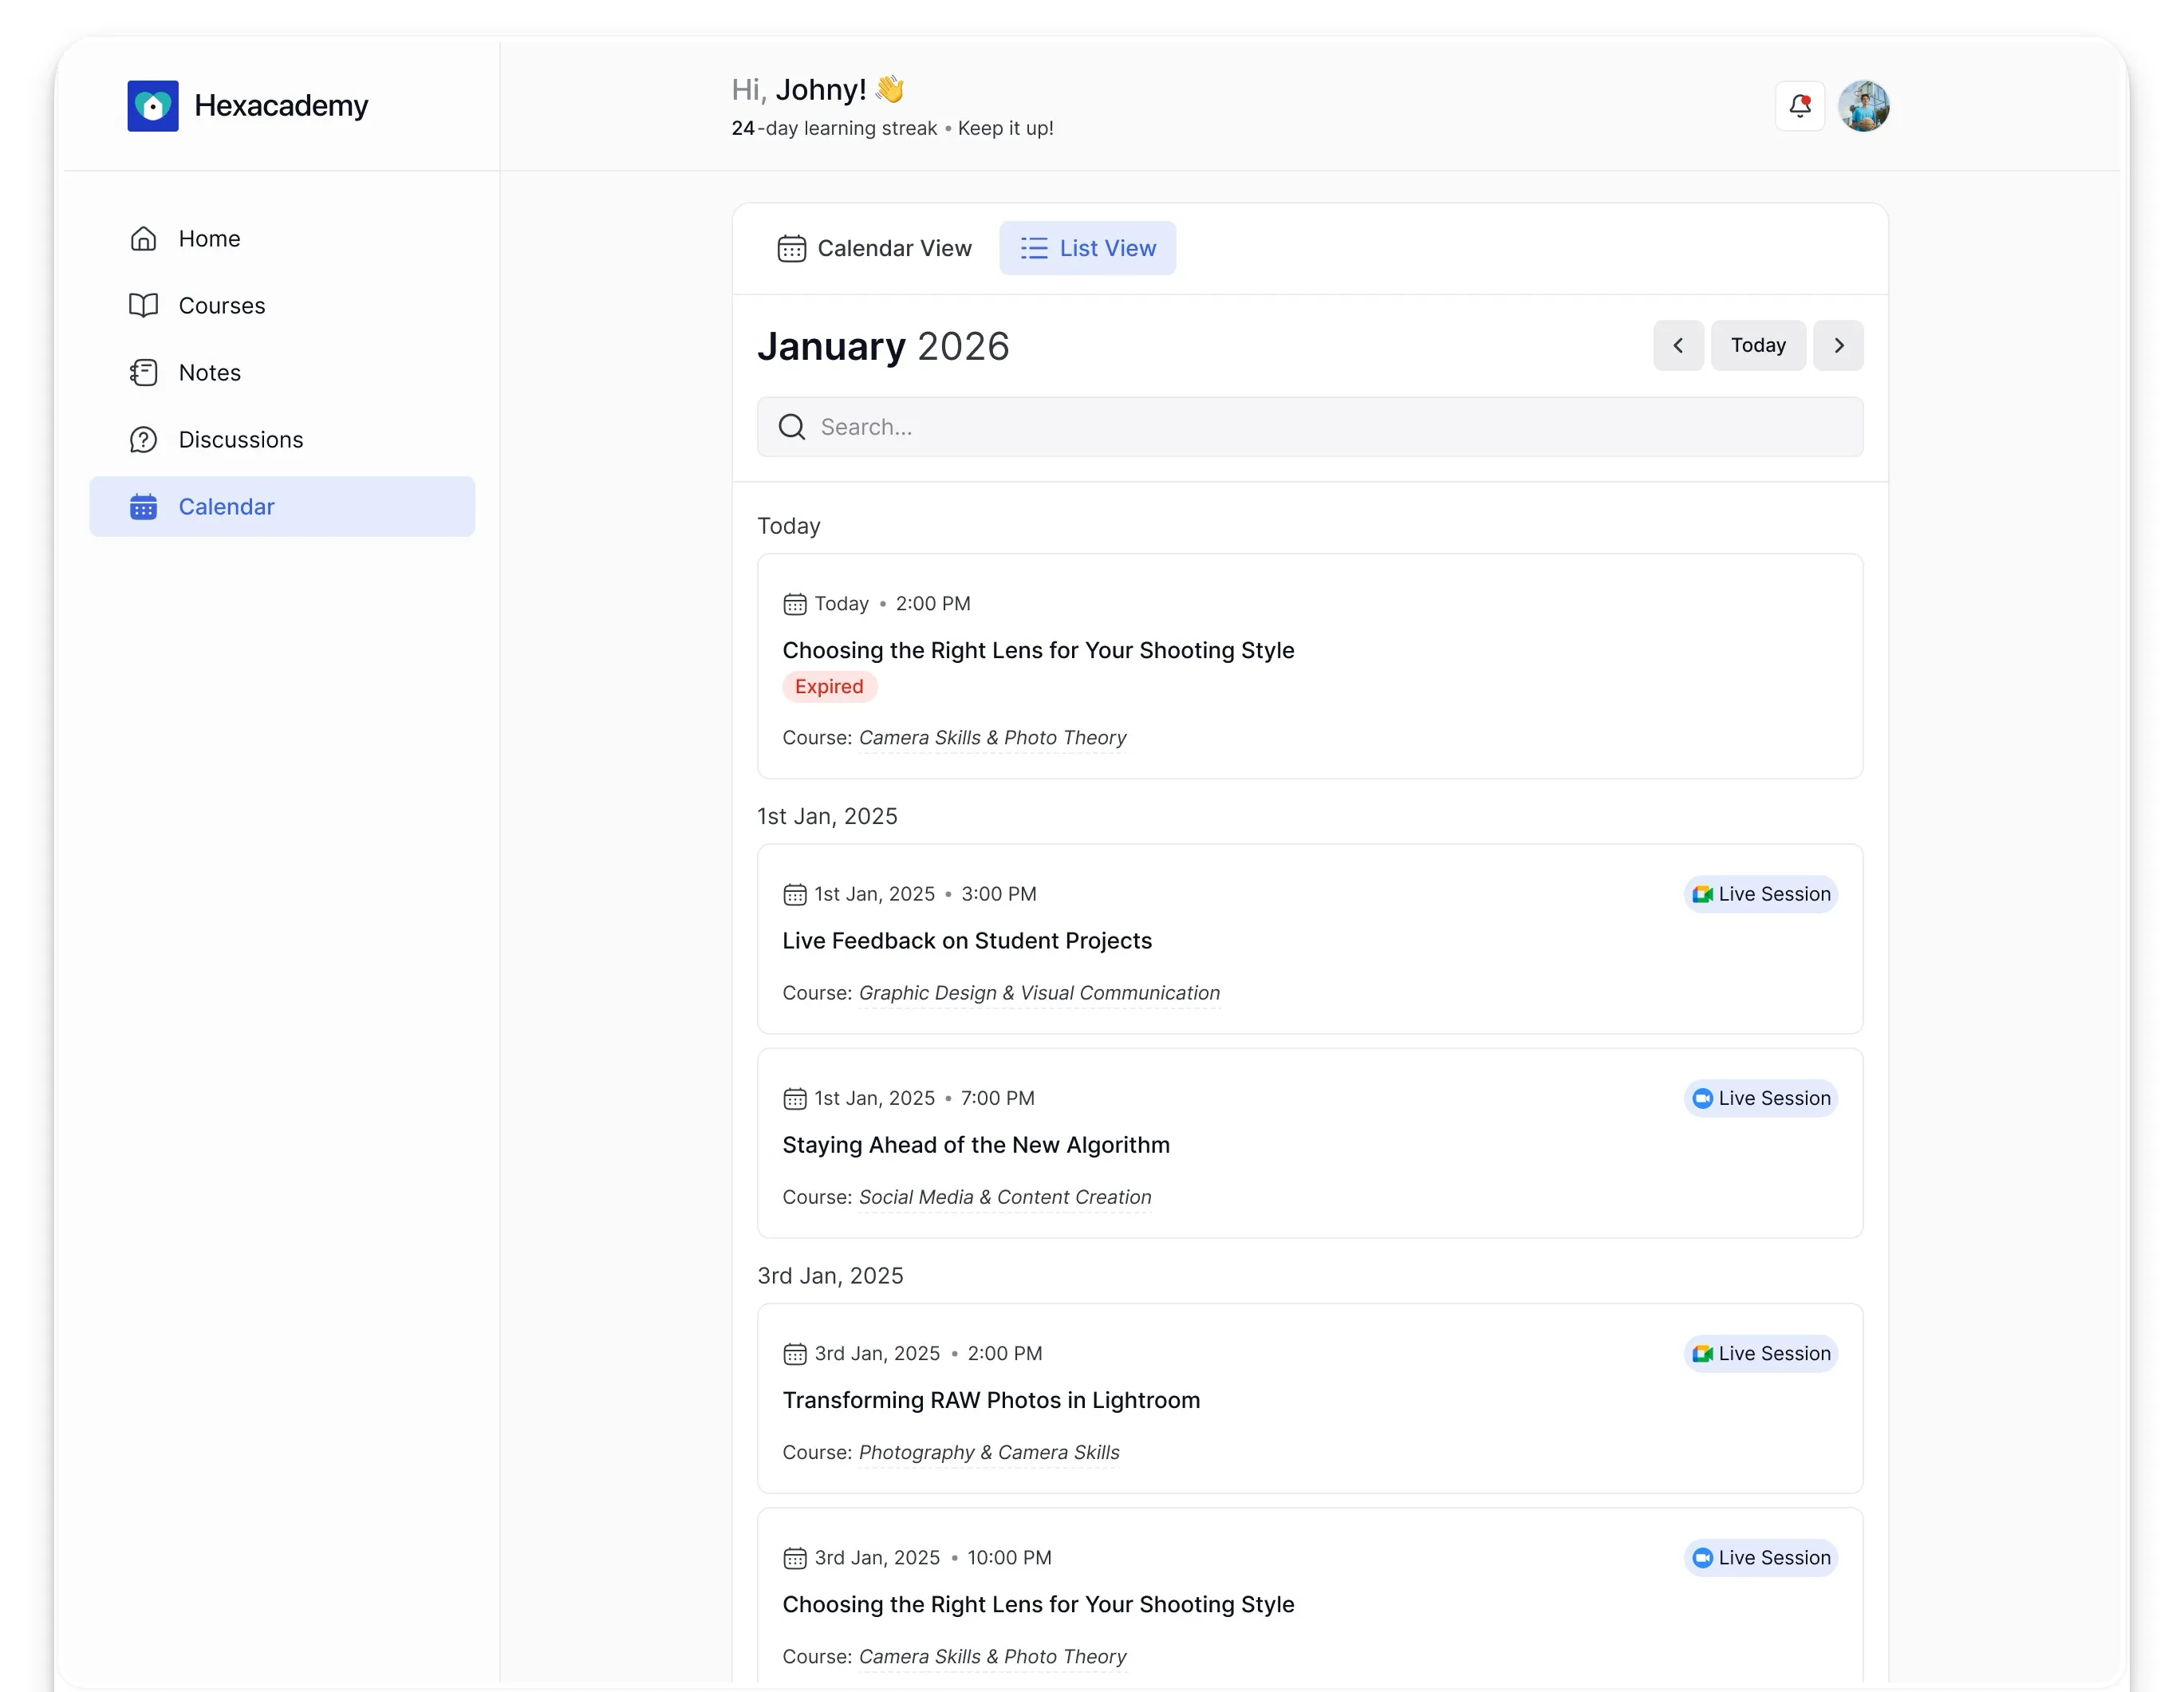The width and height of the screenshot is (2184, 1692).
Task: Open Social Media & Content Creation course link
Action: pyautogui.click(x=1005, y=1197)
